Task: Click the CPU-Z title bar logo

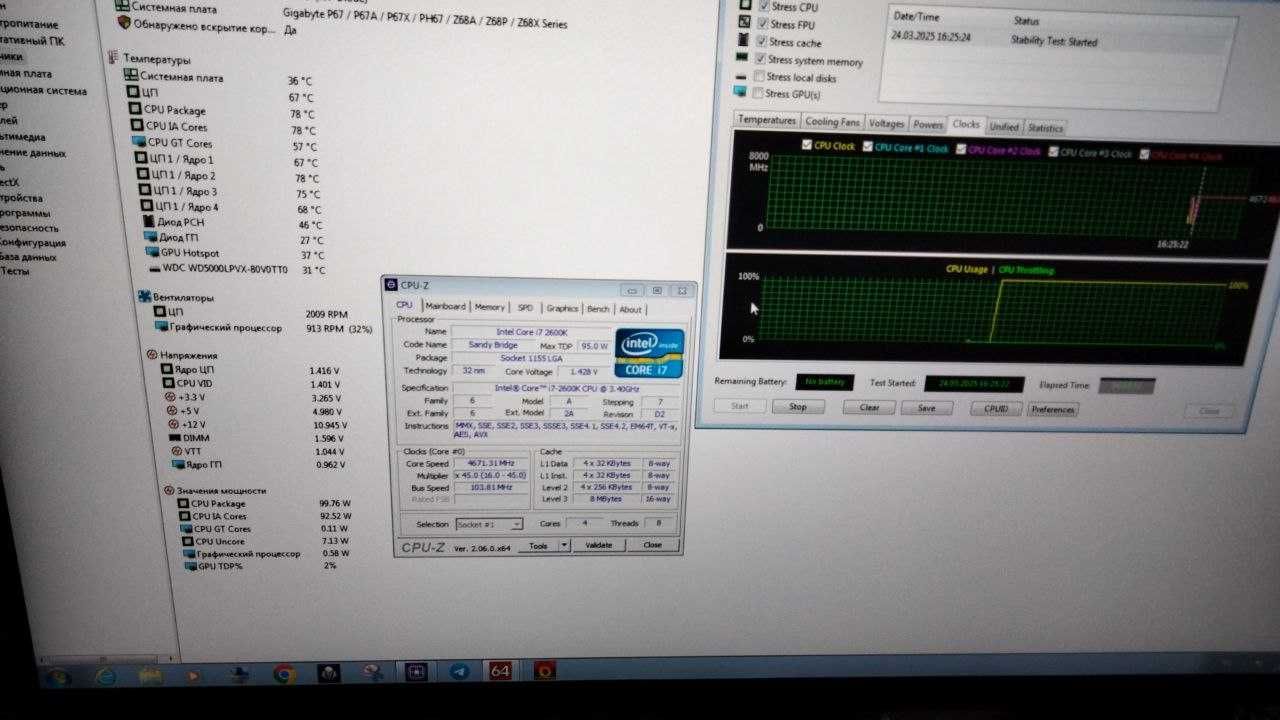Action: tap(391, 285)
